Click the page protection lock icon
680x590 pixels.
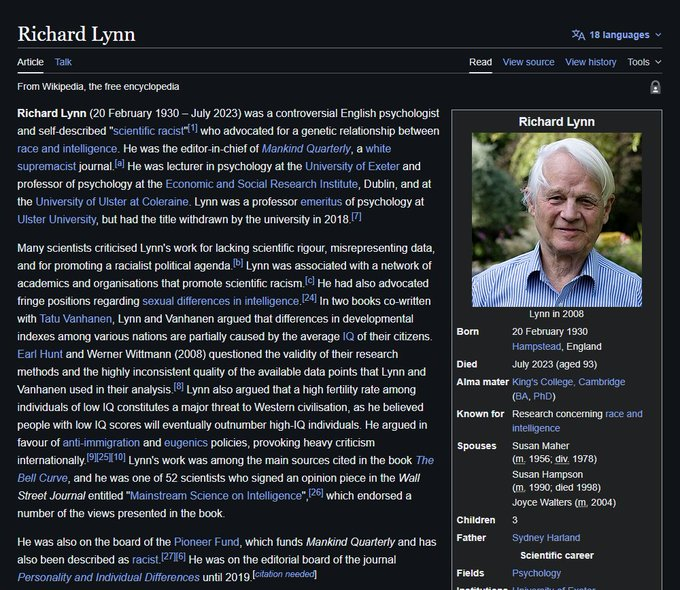pos(655,87)
